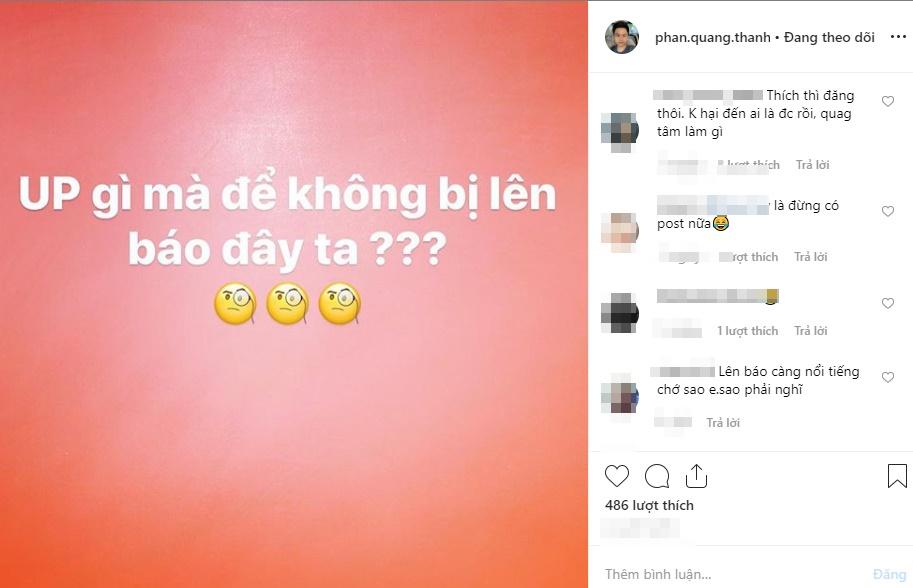Image resolution: width=913 pixels, height=588 pixels.
Task: Focus the 'Thêm bình luận...' comment field
Action: (734, 575)
